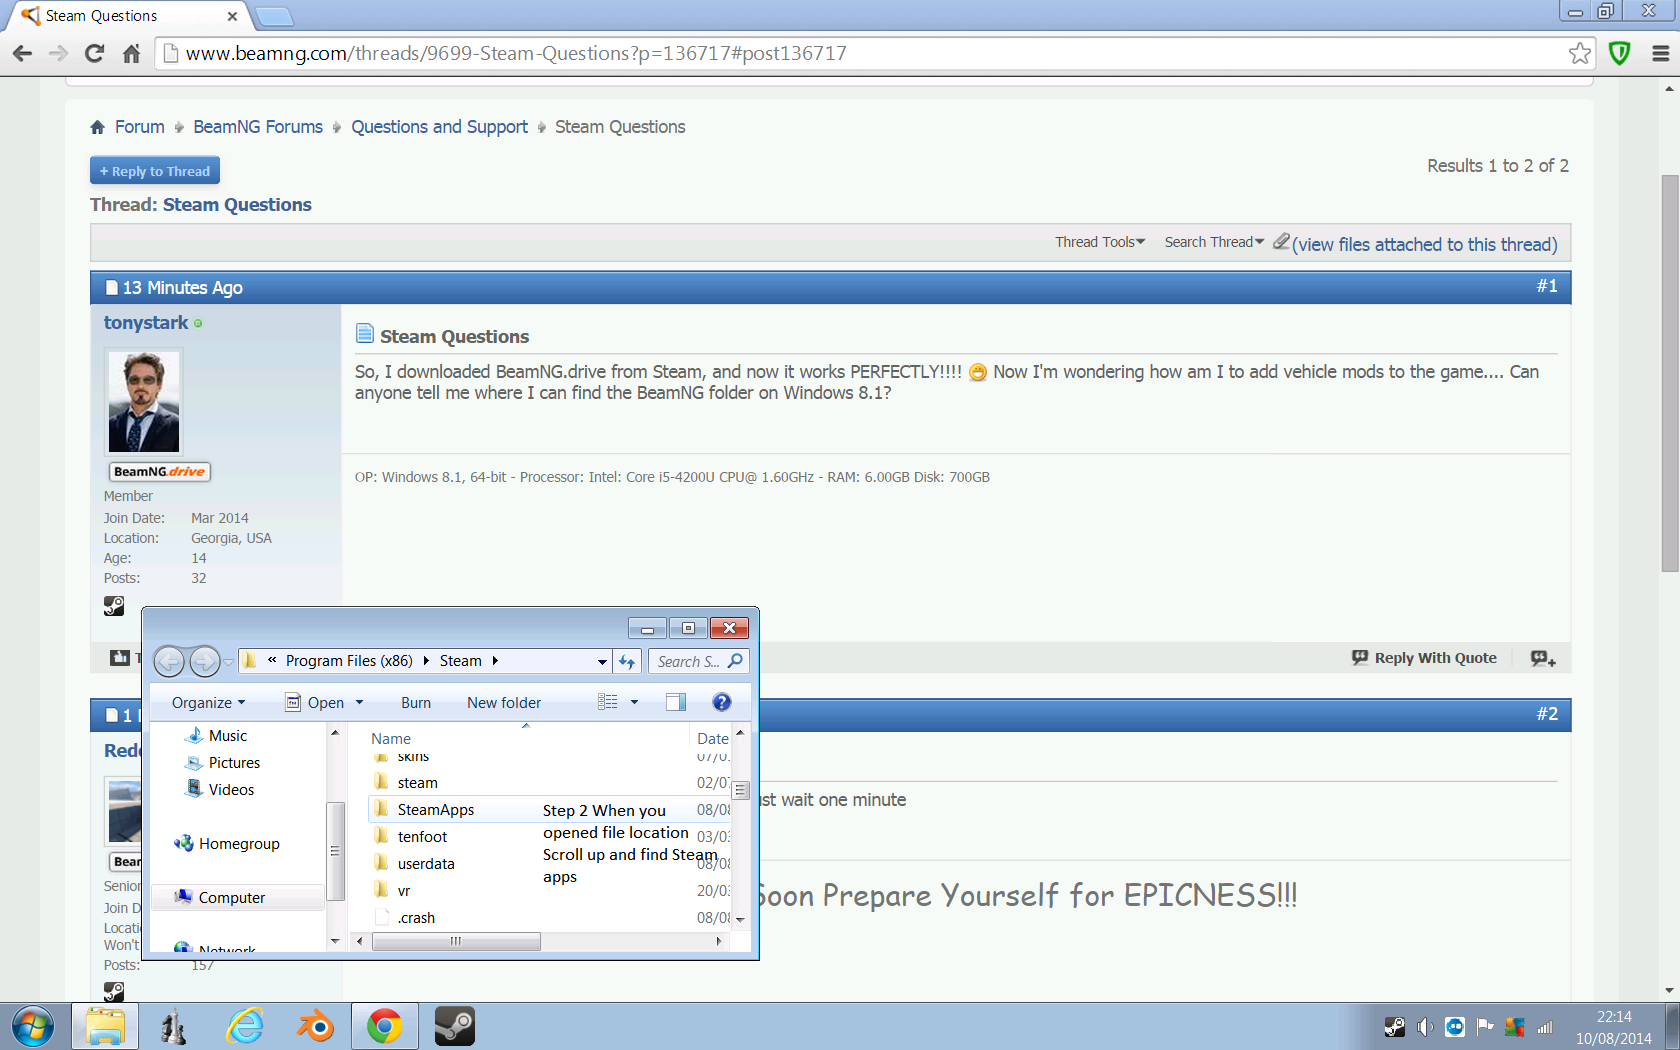Open Forum breadcrumb link
This screenshot has height=1050, width=1680.
(x=140, y=127)
